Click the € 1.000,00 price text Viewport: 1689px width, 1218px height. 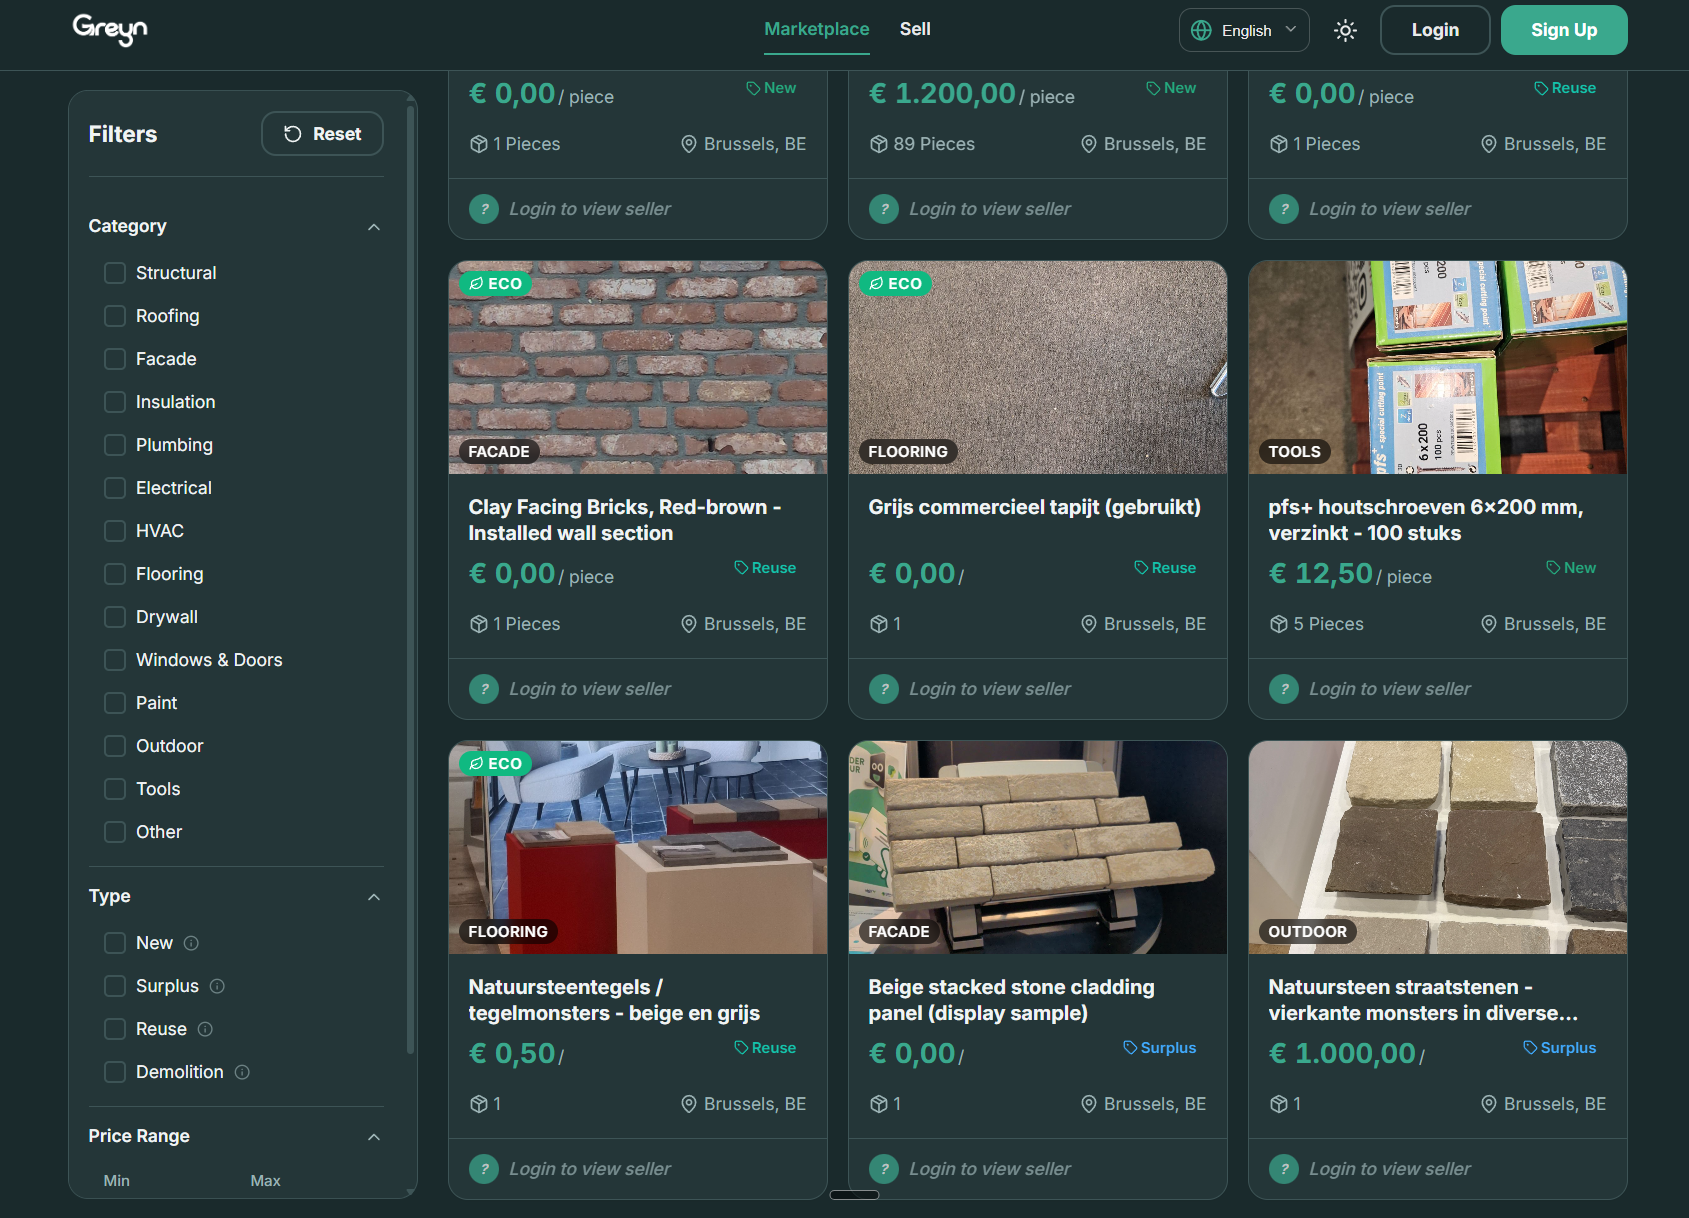pyautogui.click(x=1342, y=1054)
